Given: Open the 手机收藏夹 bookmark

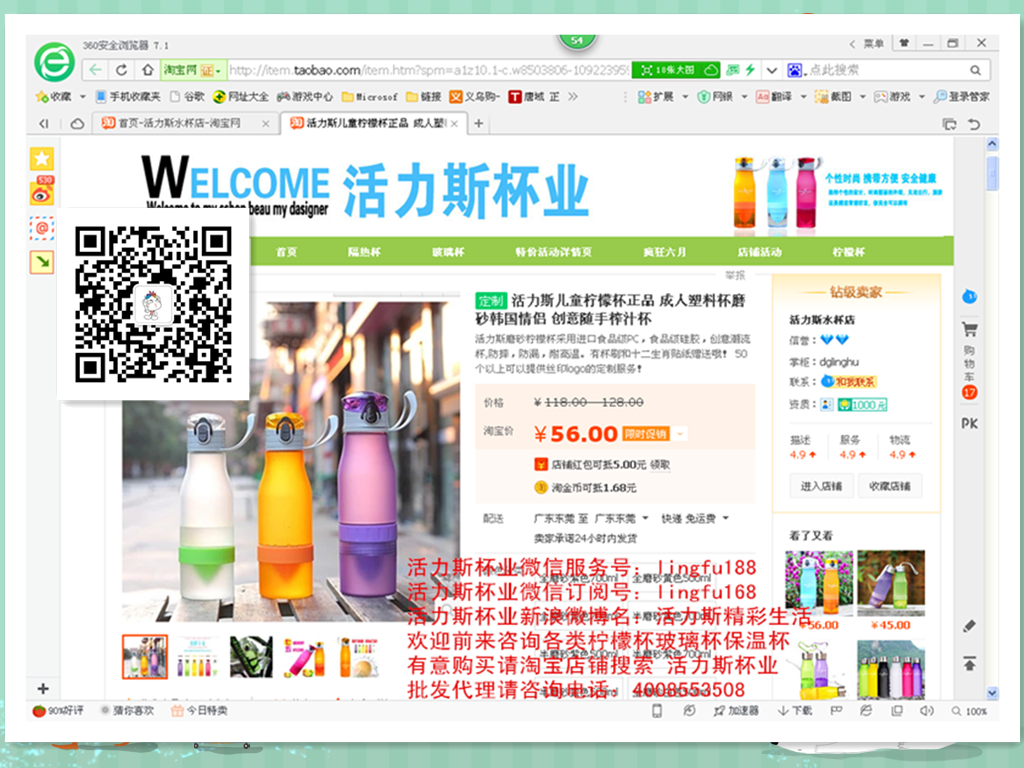Looking at the screenshot, I should click(x=128, y=97).
